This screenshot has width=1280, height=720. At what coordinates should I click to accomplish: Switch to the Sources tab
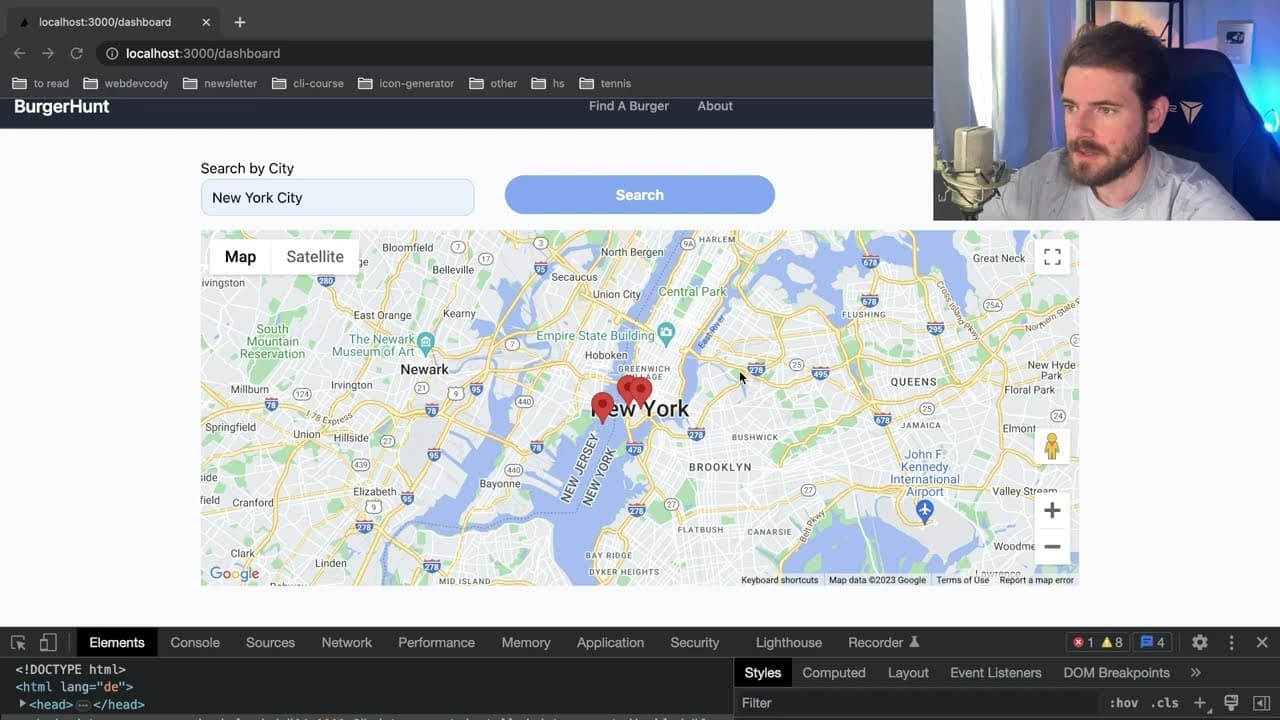[270, 643]
